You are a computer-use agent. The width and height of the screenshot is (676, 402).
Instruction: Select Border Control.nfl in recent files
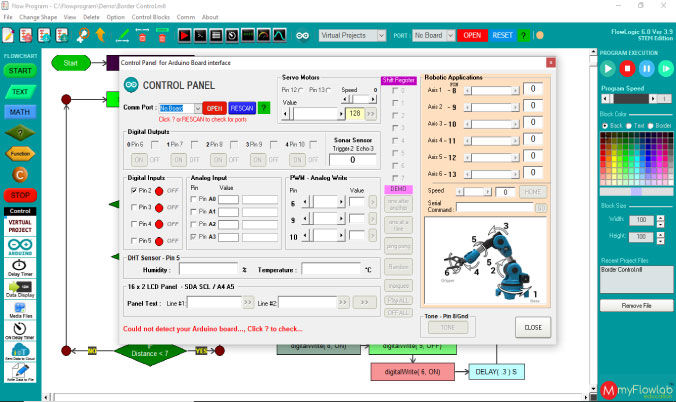tap(622, 270)
